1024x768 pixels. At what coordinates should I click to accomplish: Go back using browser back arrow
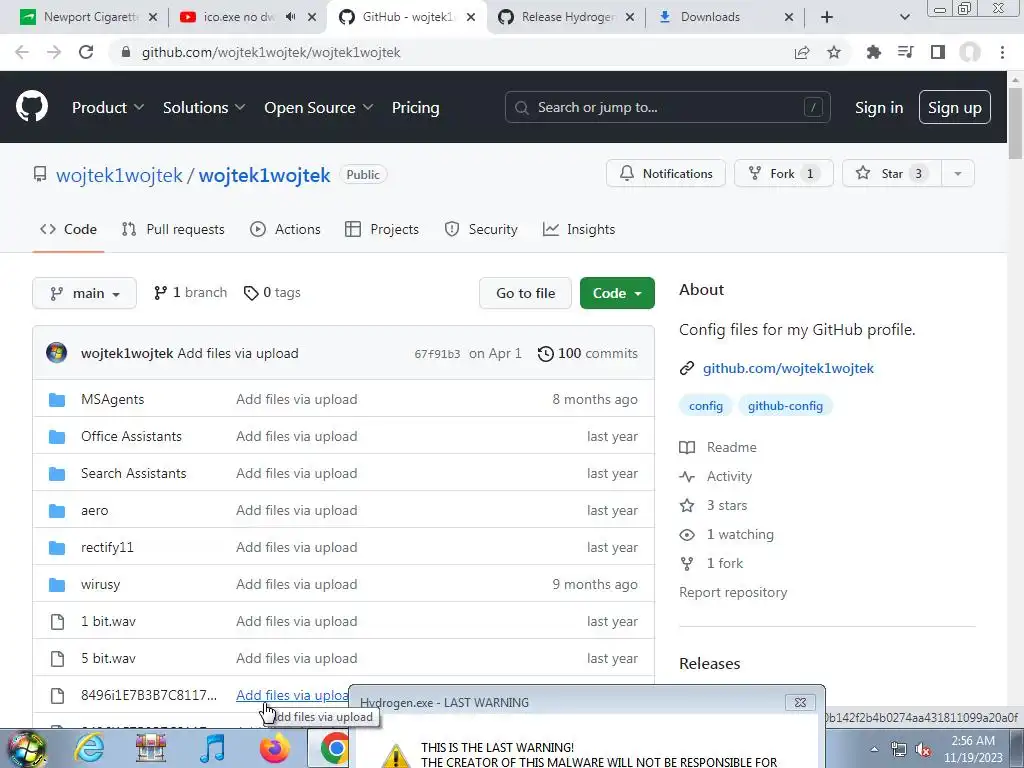coord(22,52)
